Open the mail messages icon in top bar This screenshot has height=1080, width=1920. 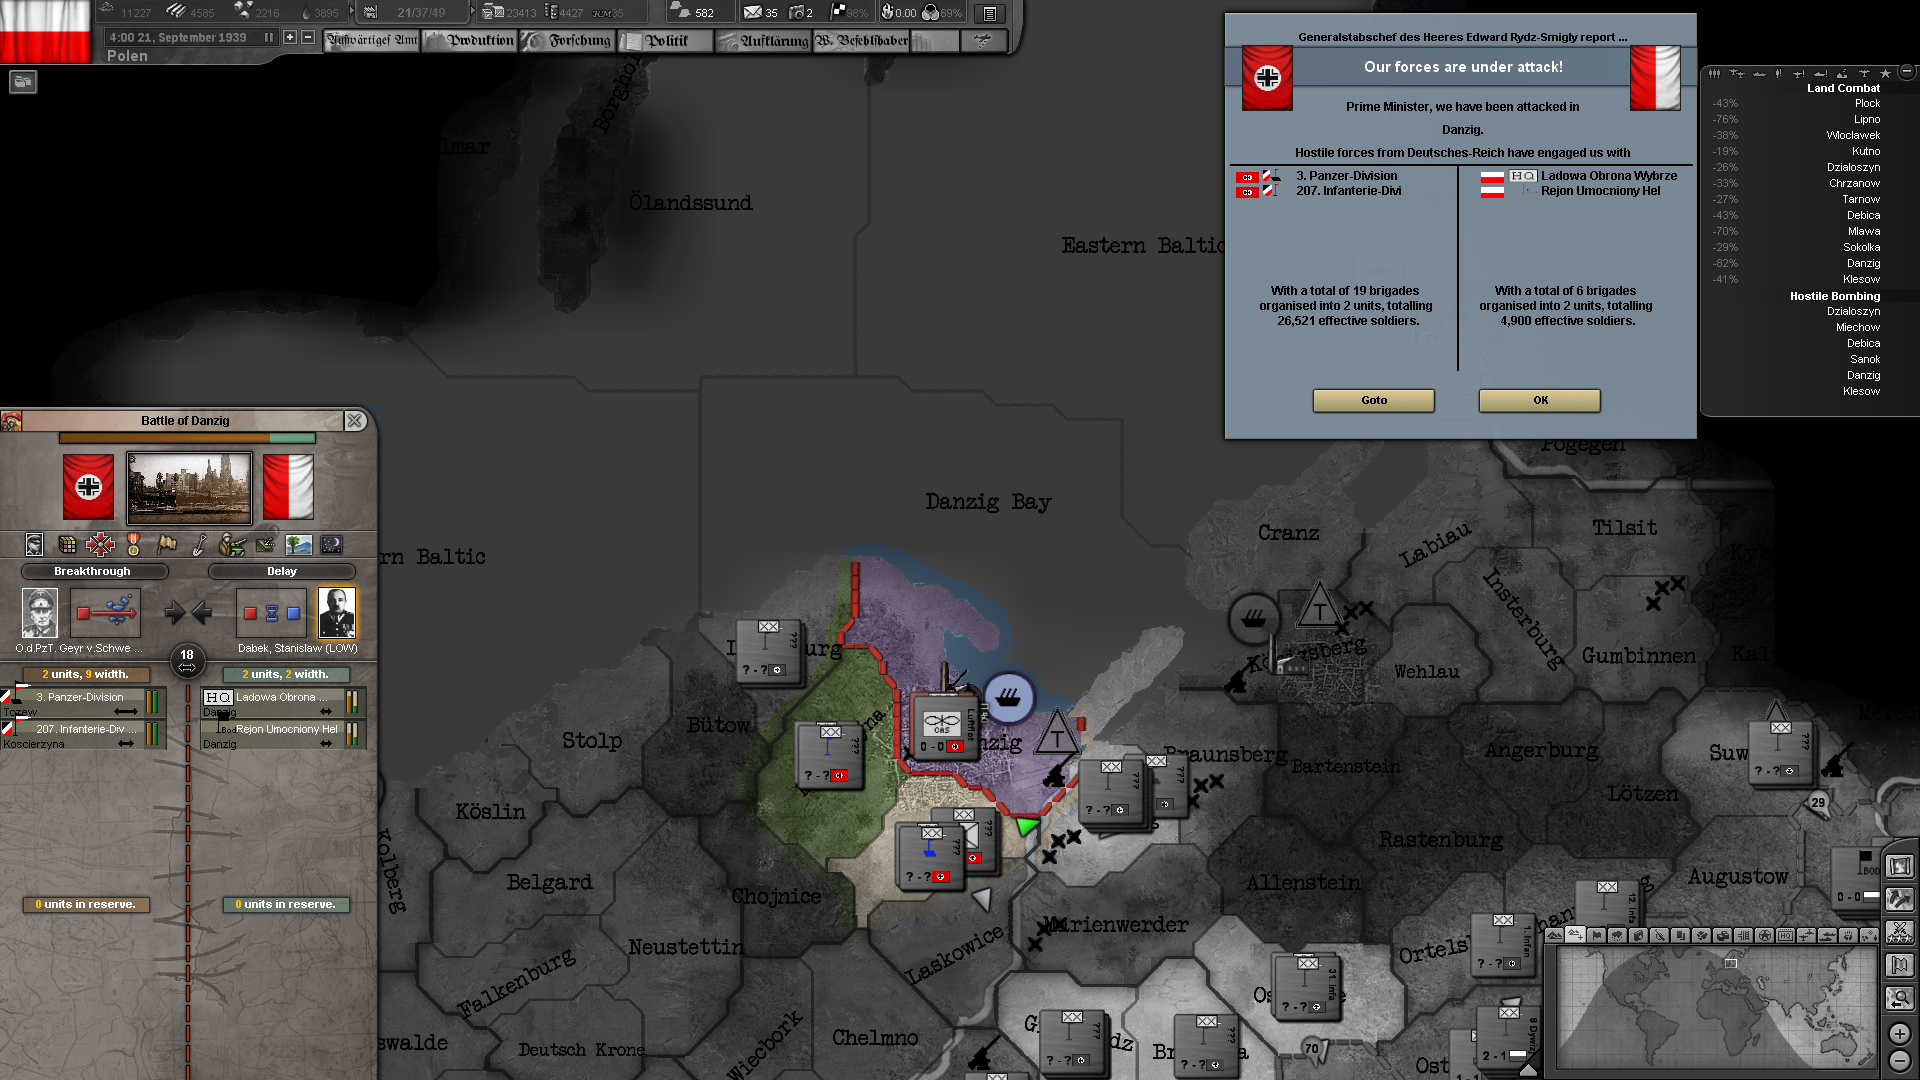(753, 13)
